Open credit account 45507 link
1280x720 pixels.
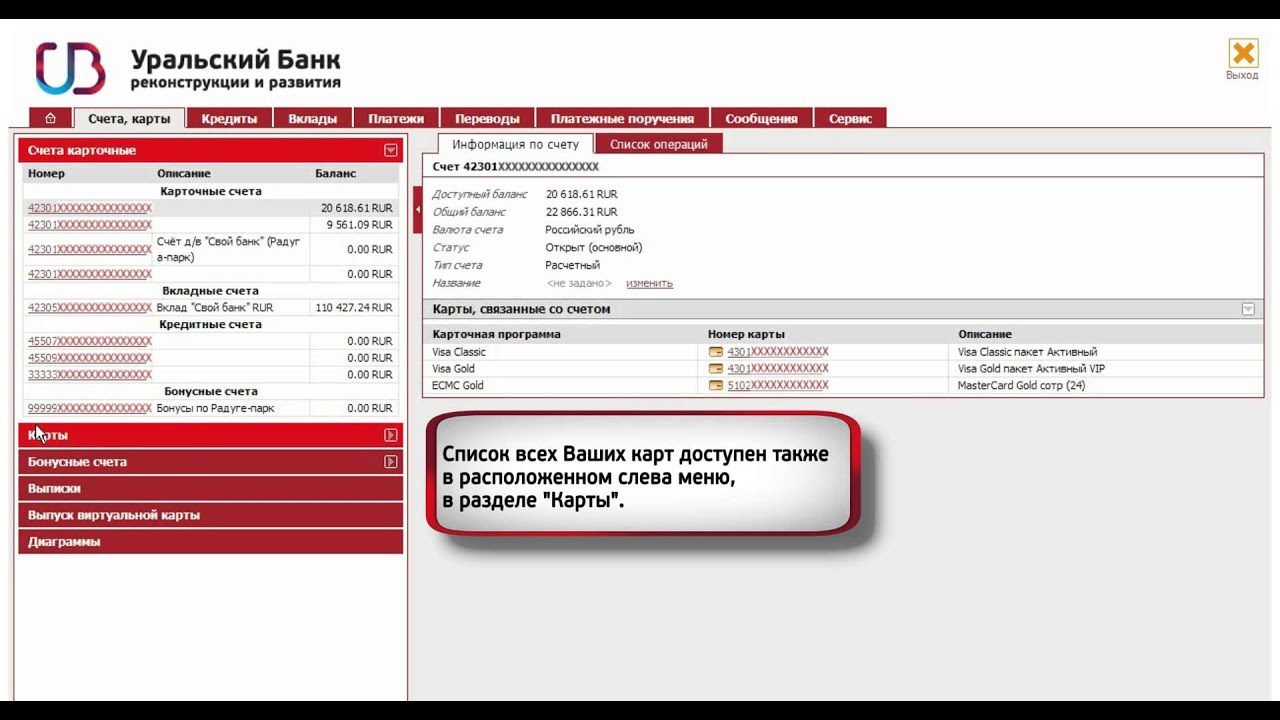89,341
